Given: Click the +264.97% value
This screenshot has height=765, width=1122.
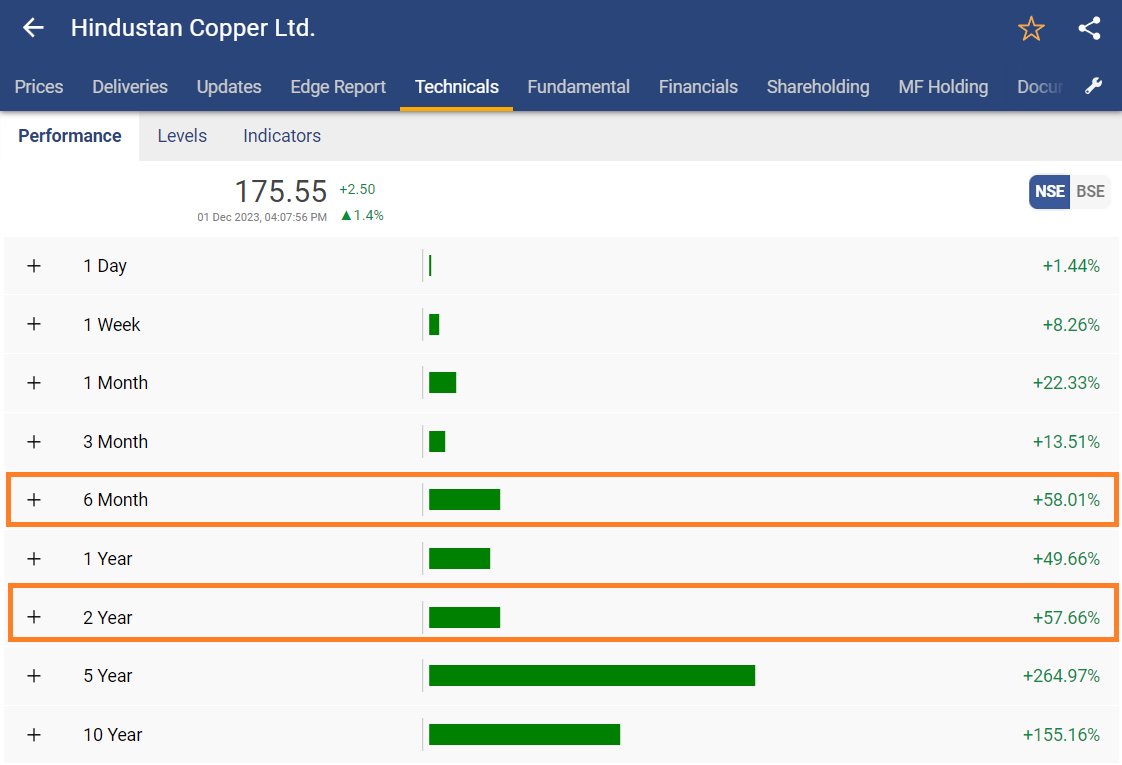Looking at the screenshot, I should [x=1061, y=676].
